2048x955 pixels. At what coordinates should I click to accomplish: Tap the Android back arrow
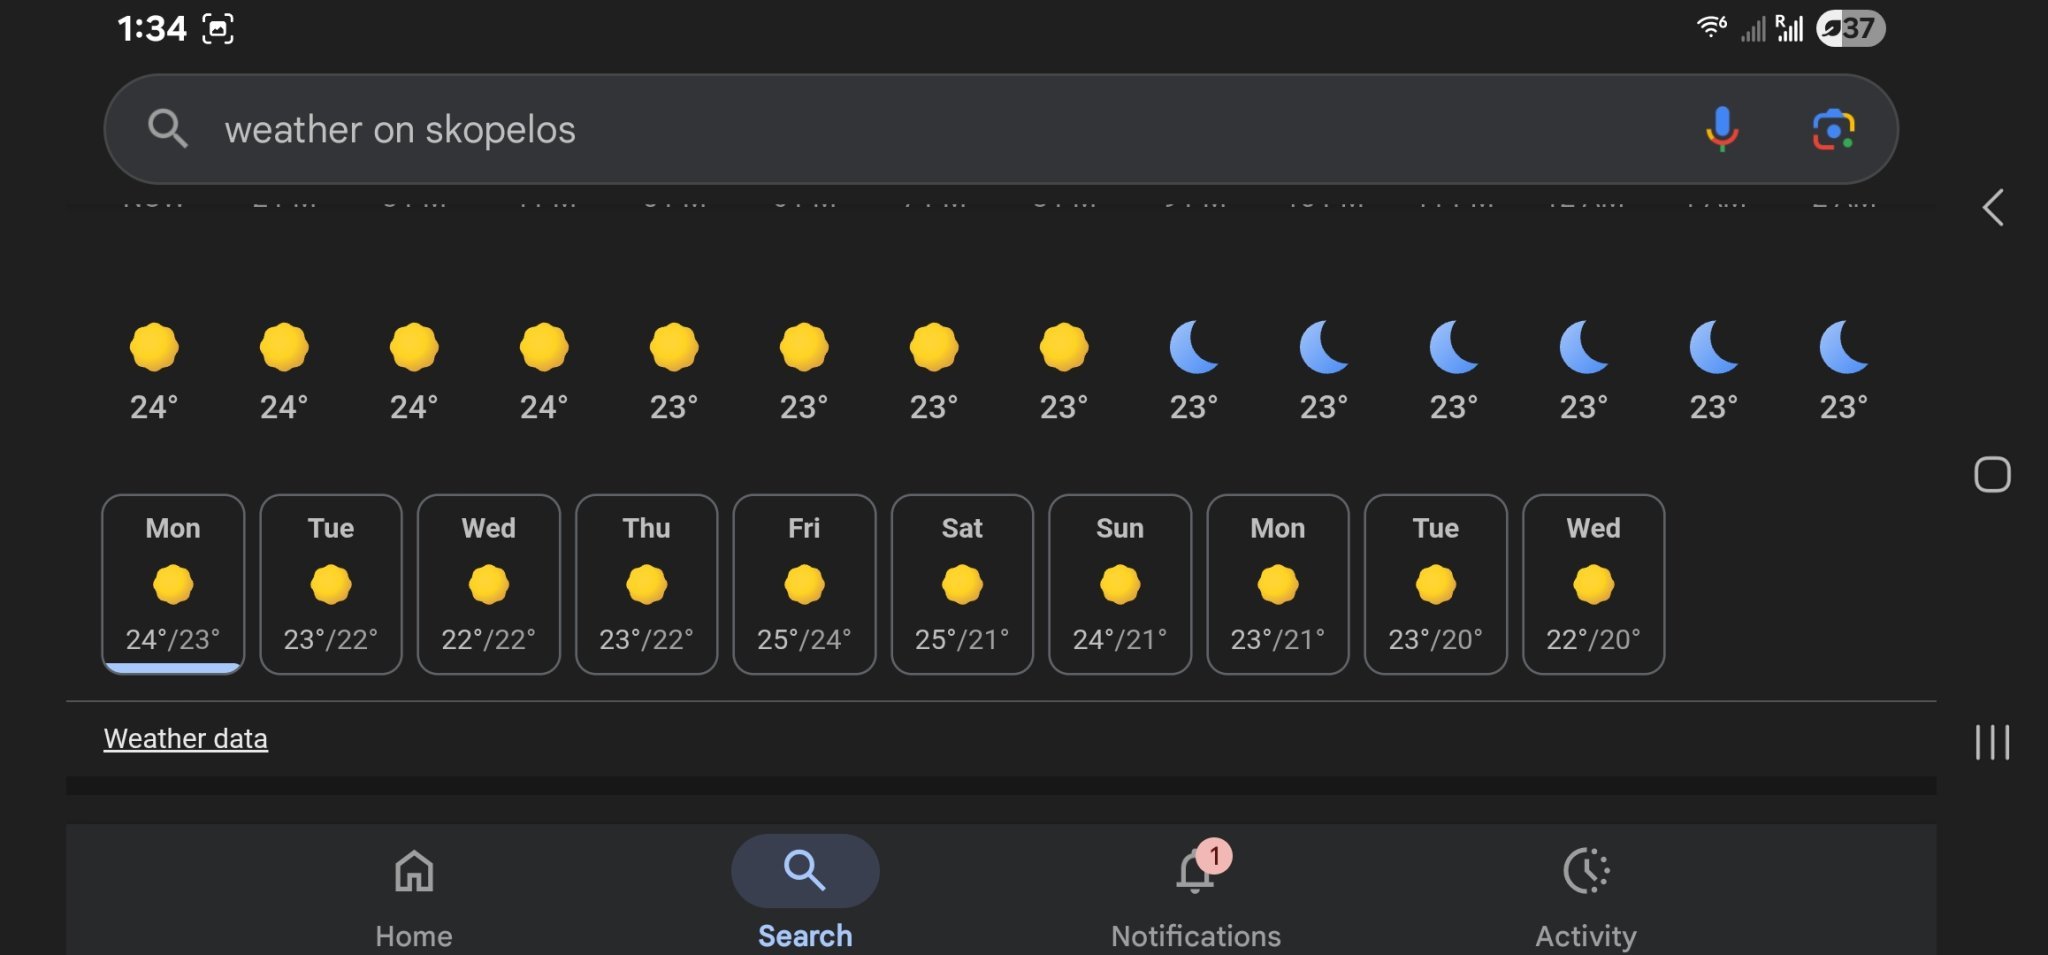[x=1992, y=208]
